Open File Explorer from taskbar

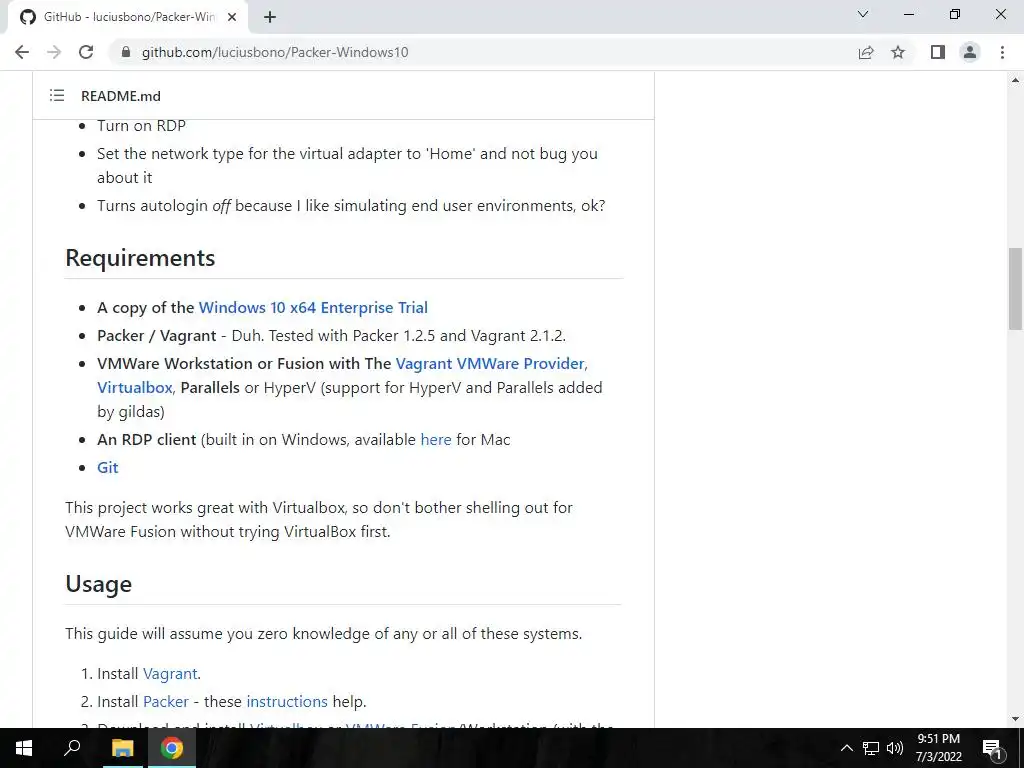tap(122, 748)
